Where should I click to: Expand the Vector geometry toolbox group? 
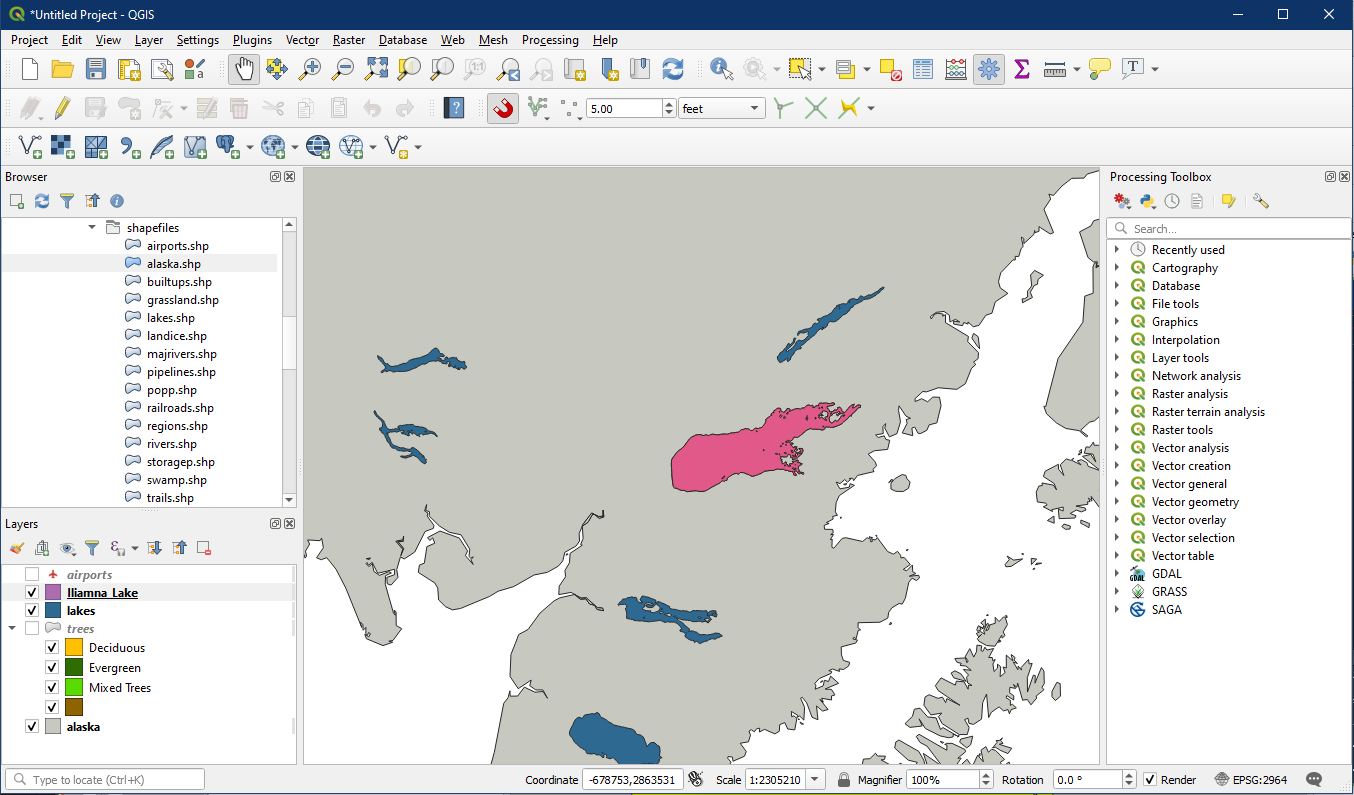(1117, 502)
